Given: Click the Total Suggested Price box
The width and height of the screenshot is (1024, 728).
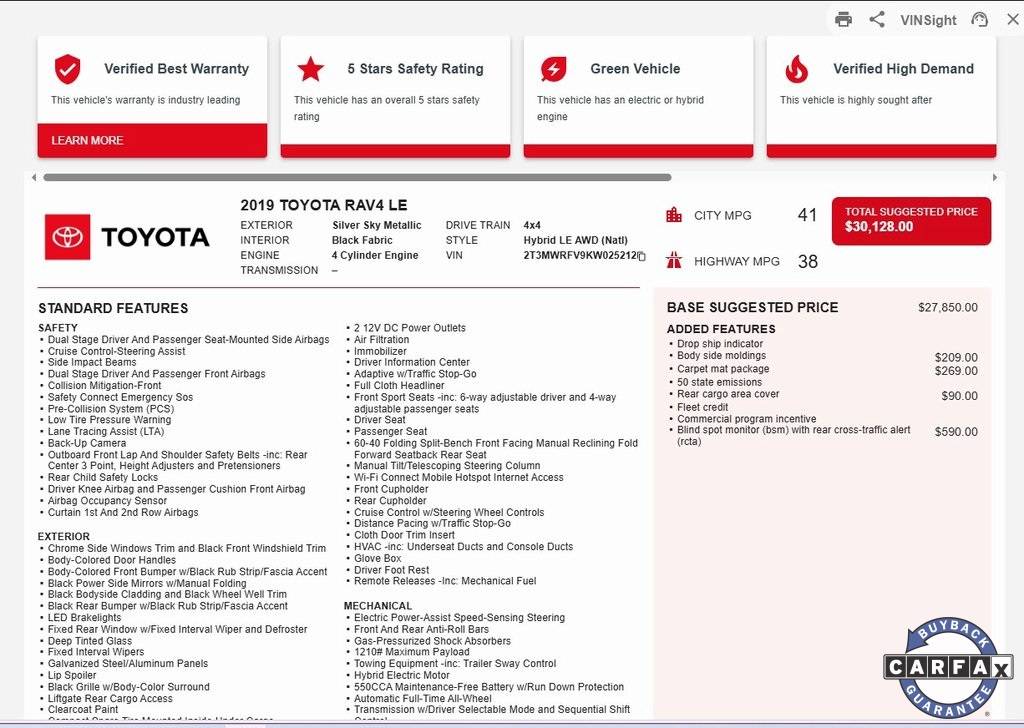Looking at the screenshot, I should click(911, 221).
